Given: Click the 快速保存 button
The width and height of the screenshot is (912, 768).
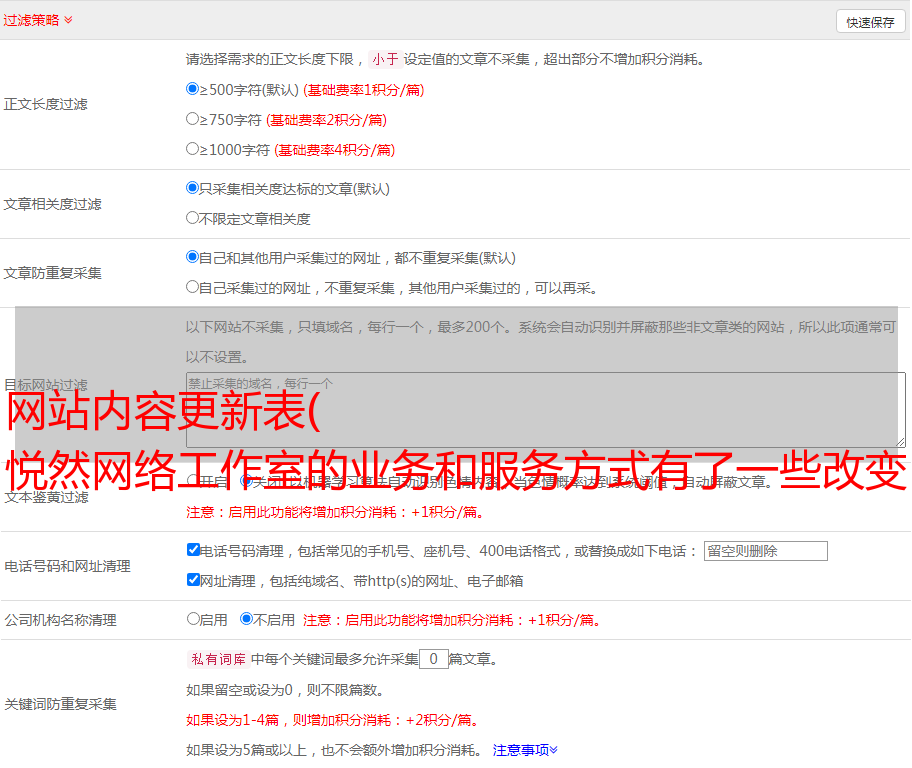Looking at the screenshot, I should coord(870,22).
